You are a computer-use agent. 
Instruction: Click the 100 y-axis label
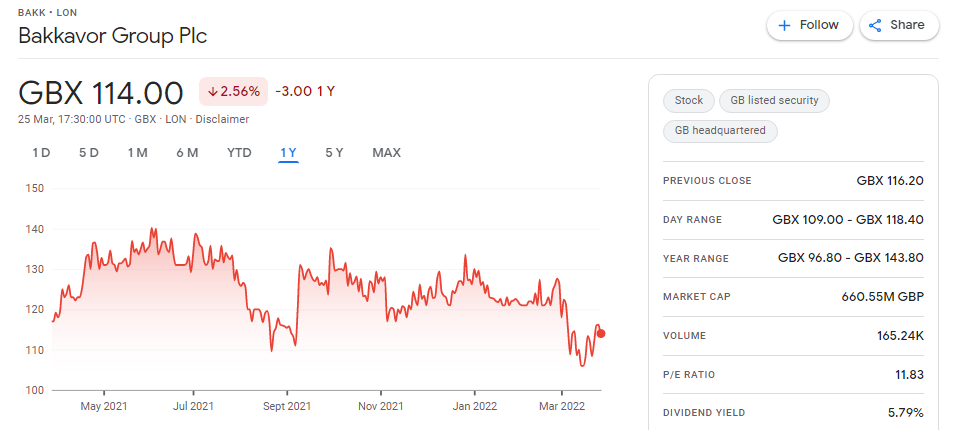tap(37, 390)
